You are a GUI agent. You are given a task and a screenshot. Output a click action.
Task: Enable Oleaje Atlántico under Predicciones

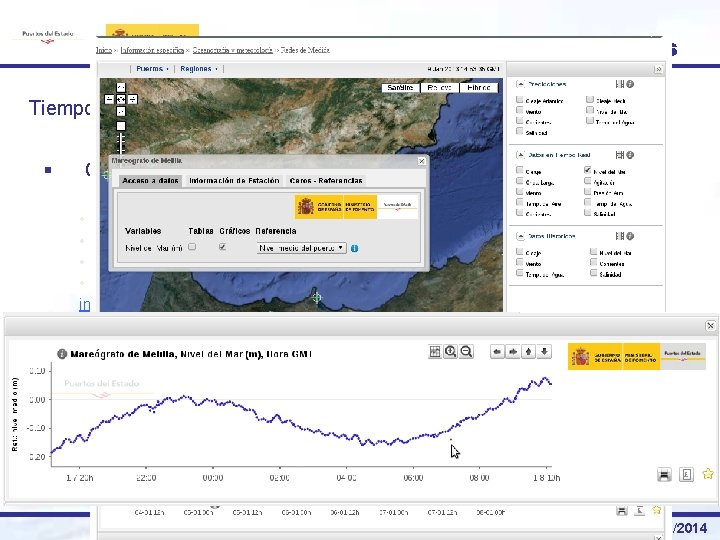[x=519, y=99]
